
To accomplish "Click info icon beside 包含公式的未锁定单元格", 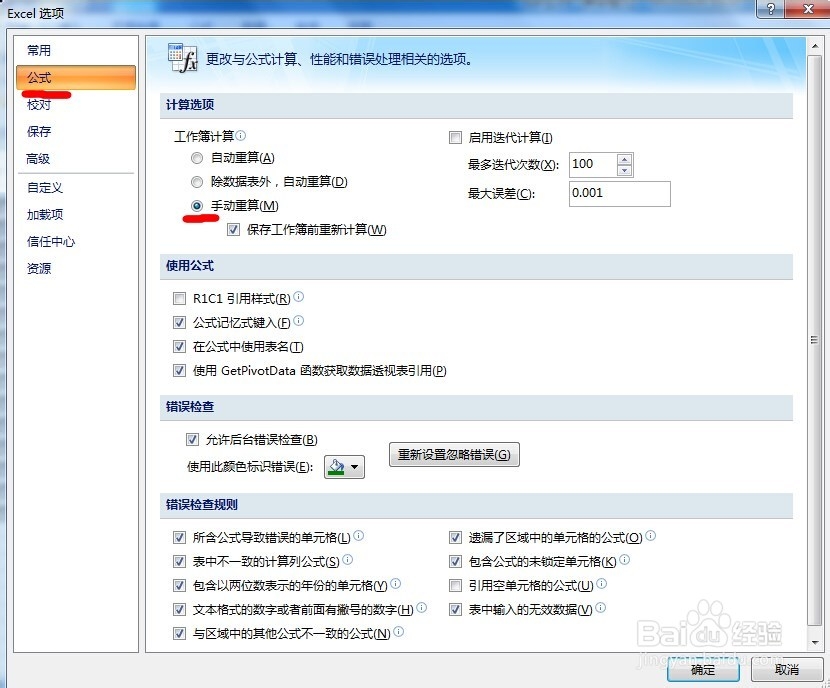I will point(625,559).
